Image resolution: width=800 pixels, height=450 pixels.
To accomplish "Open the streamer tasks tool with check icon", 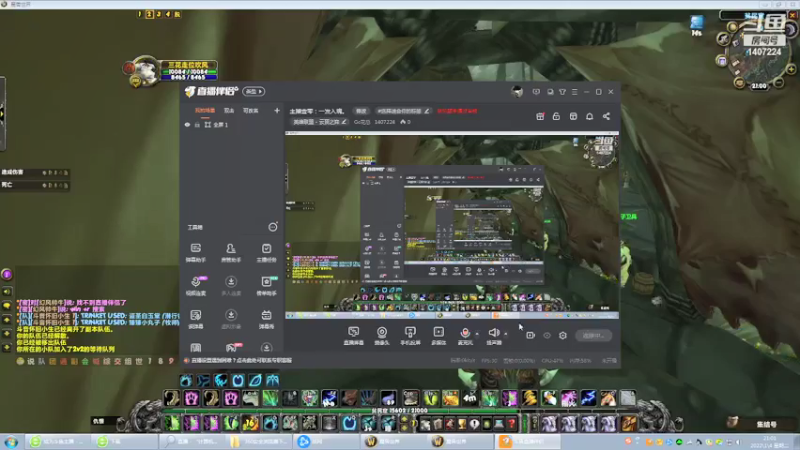I will pyautogui.click(x=266, y=253).
